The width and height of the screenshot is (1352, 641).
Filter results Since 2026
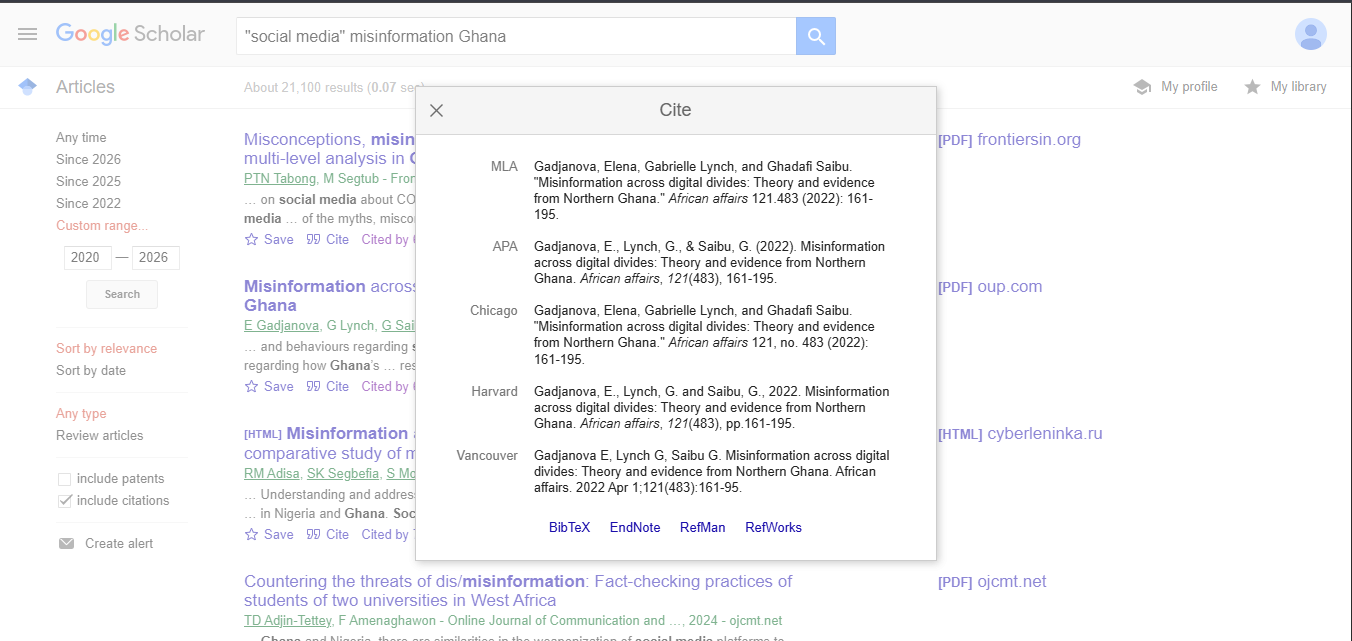tap(88, 160)
